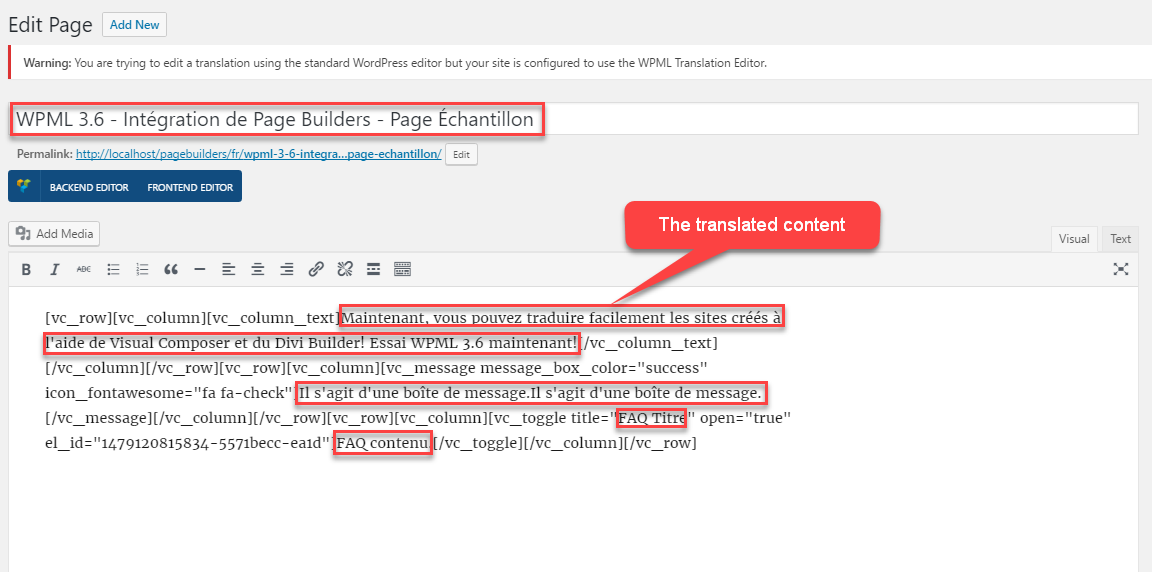Insert Read More tag
1152x572 pixels.
[374, 269]
